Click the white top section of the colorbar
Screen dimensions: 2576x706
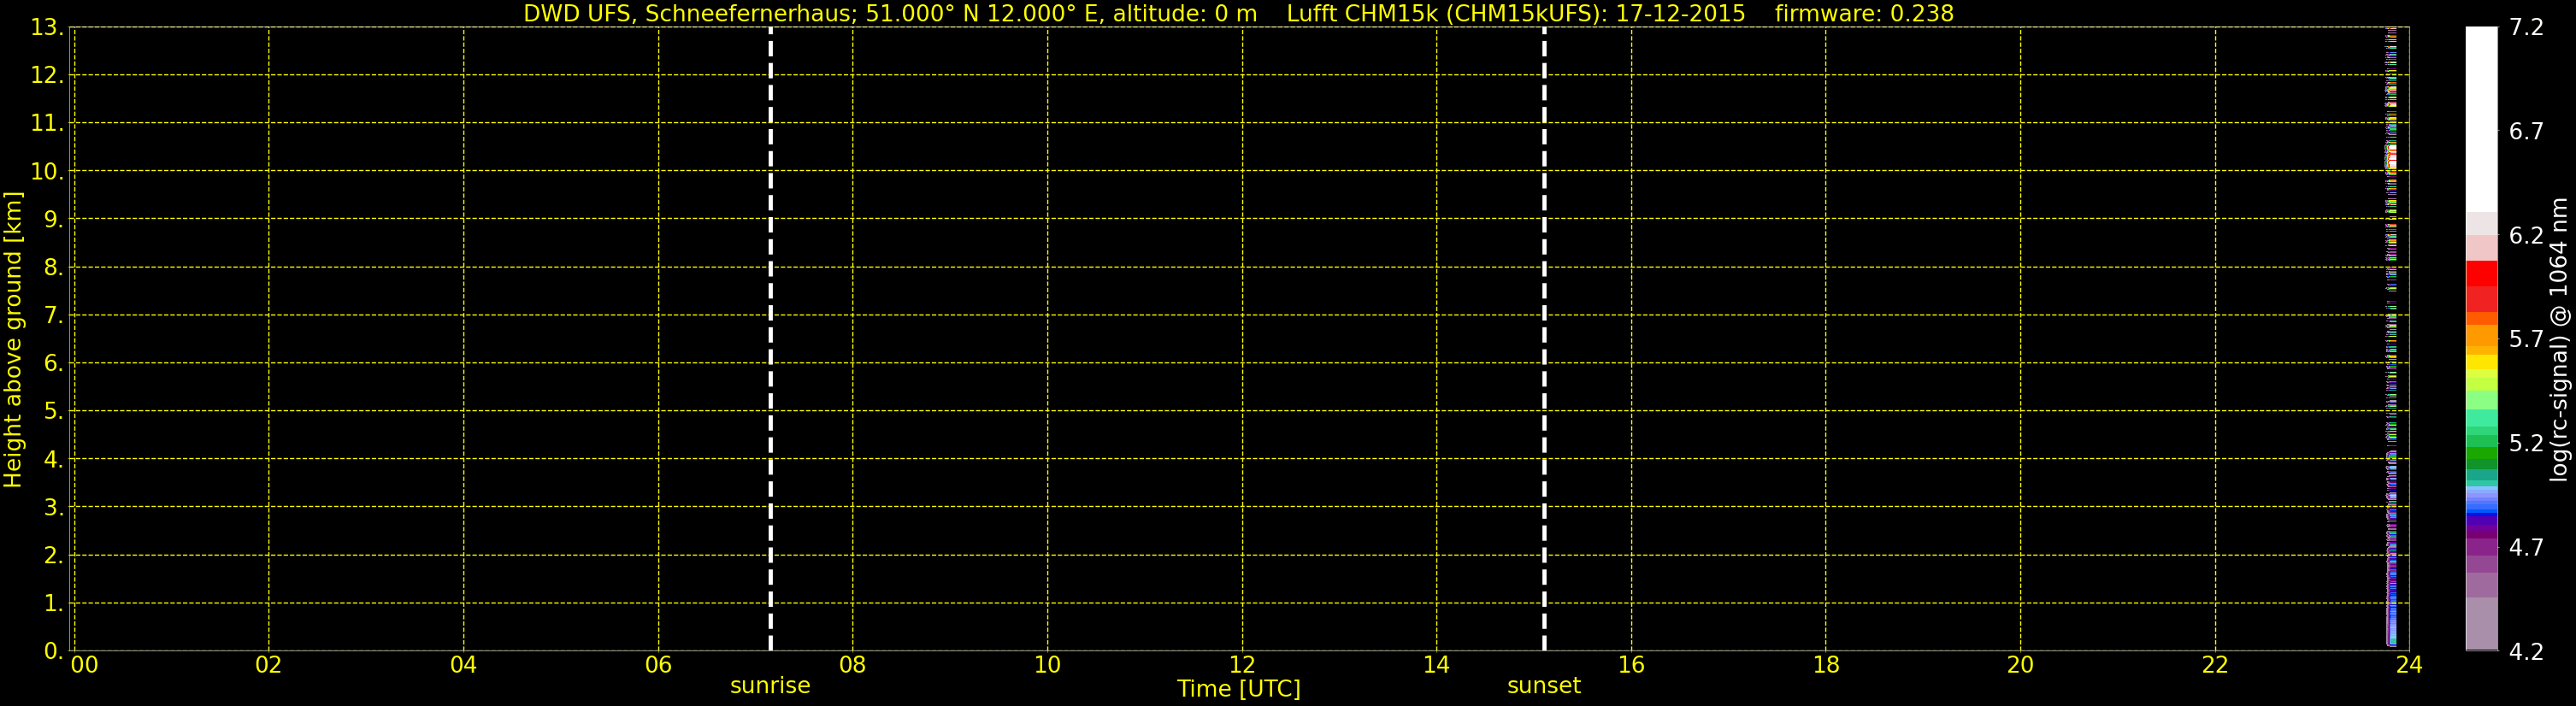click(x=2481, y=120)
